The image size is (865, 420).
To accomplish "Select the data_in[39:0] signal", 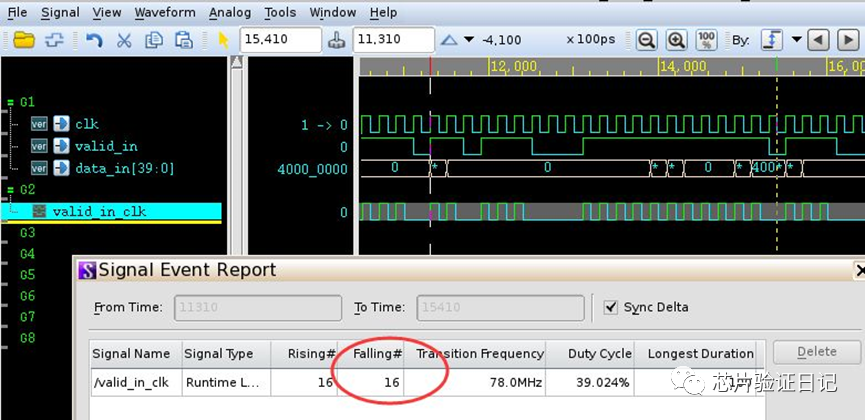I will click(x=125, y=168).
